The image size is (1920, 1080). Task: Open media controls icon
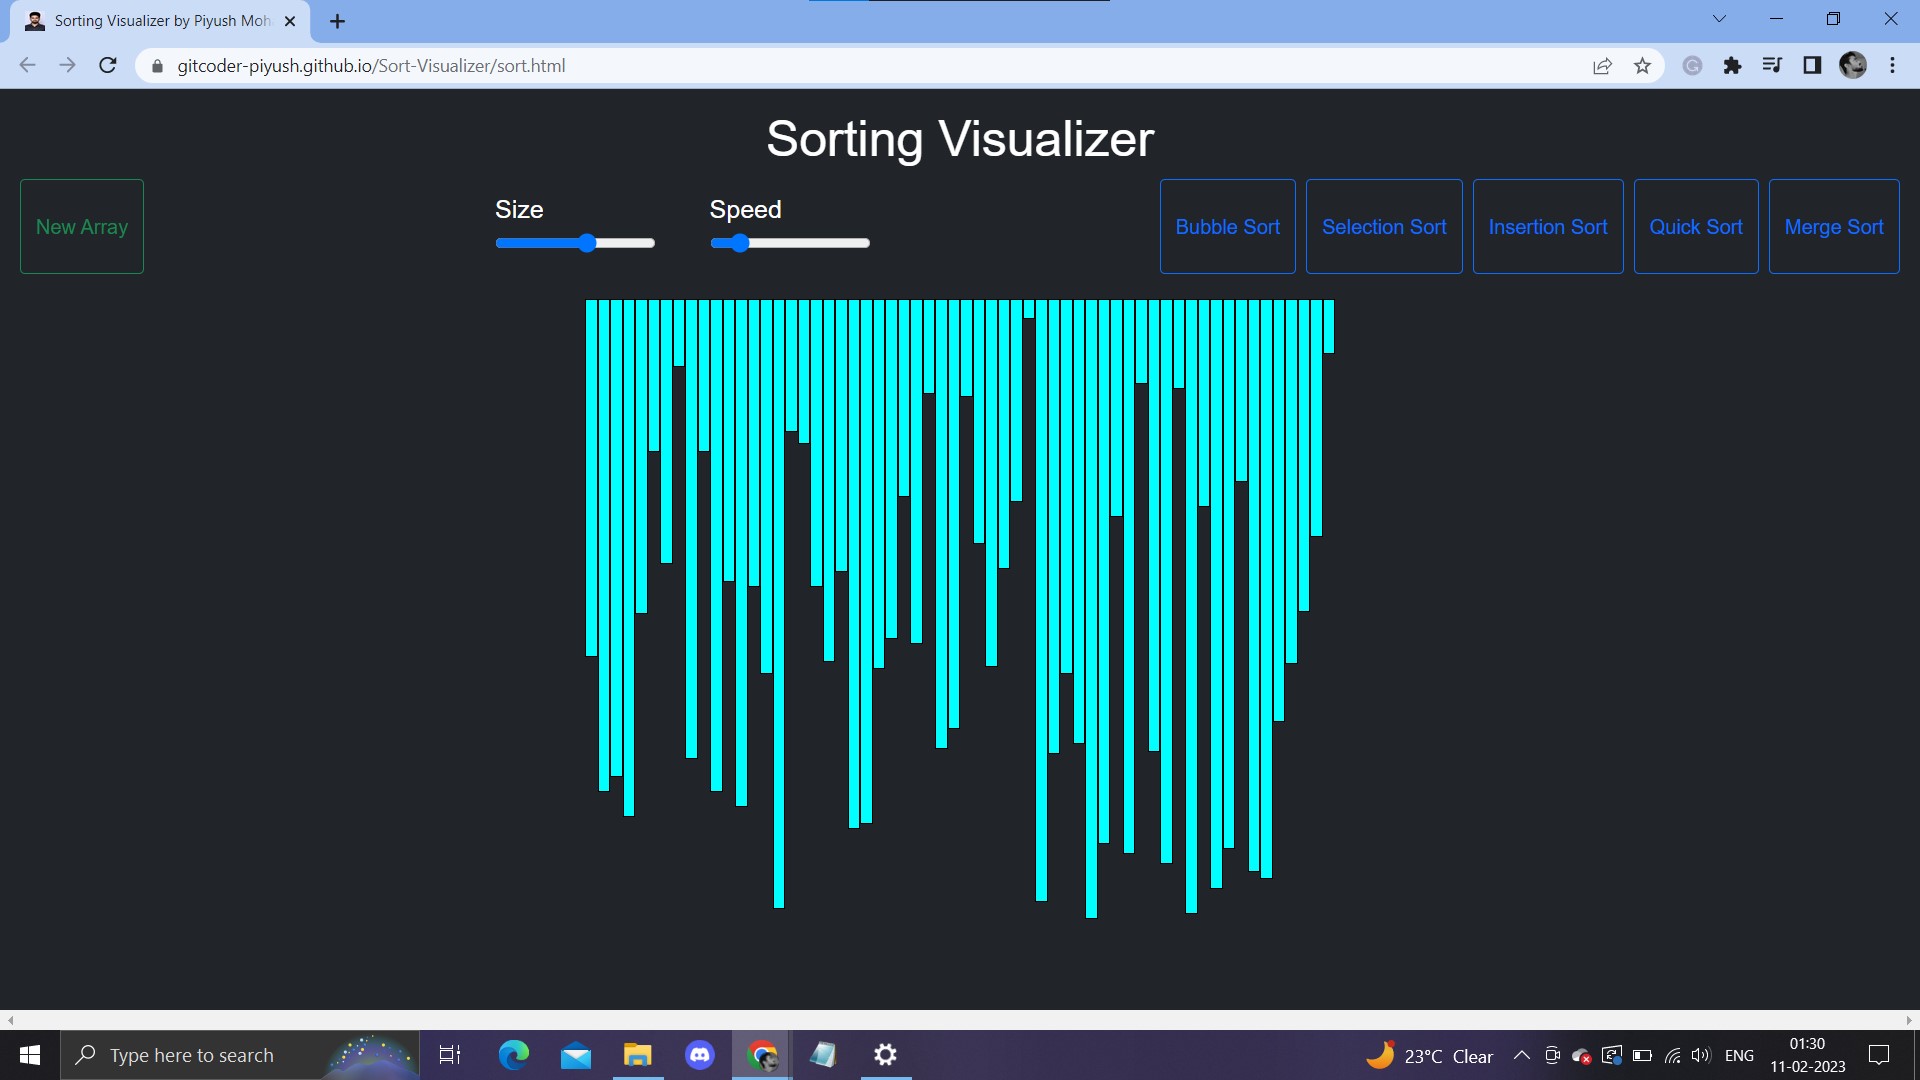tap(1772, 65)
